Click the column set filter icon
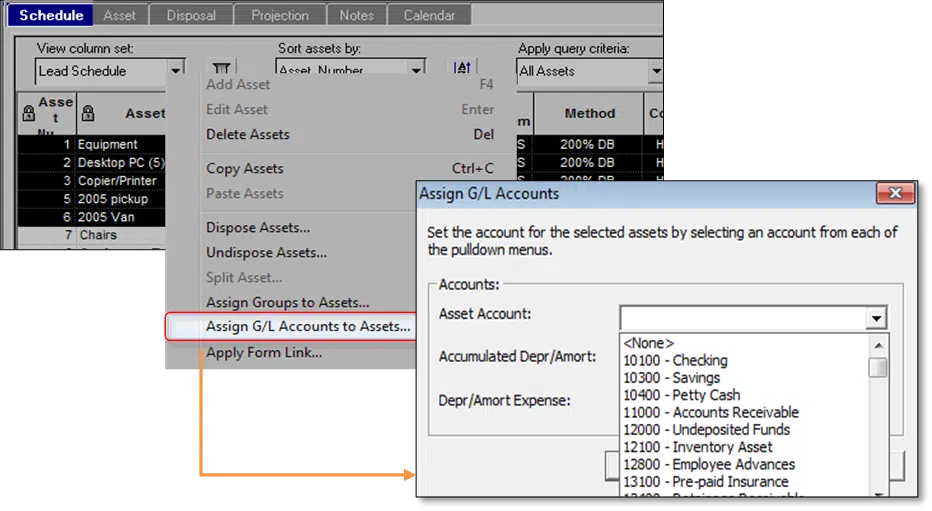Screen dimensions: 932x511 (221, 68)
